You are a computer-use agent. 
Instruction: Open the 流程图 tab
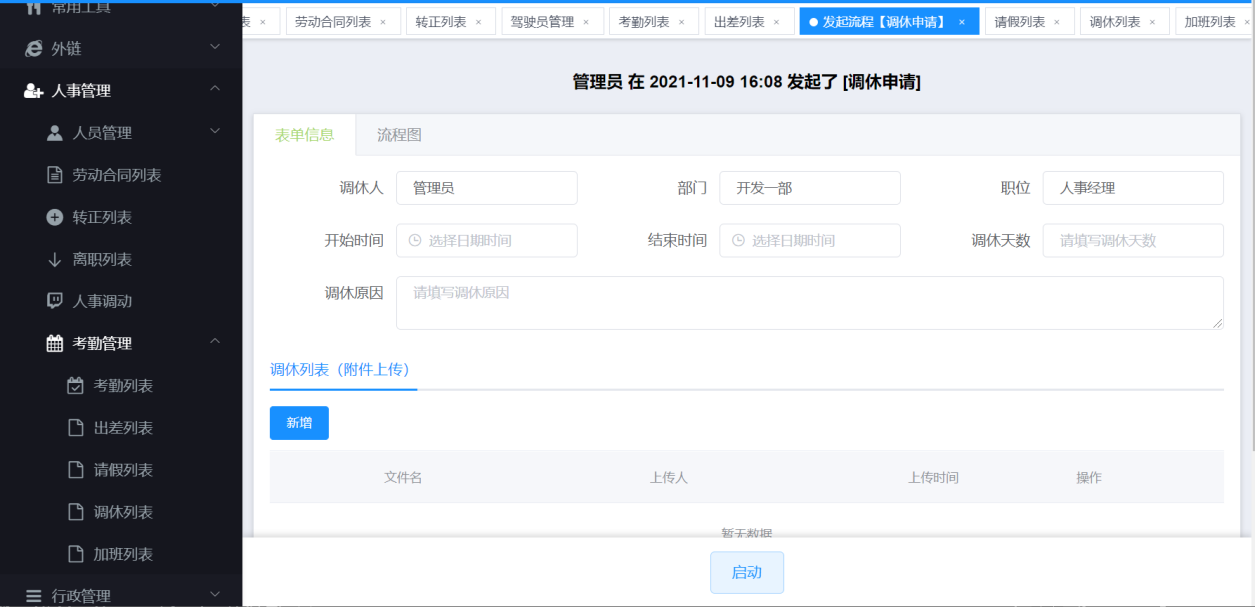click(399, 135)
